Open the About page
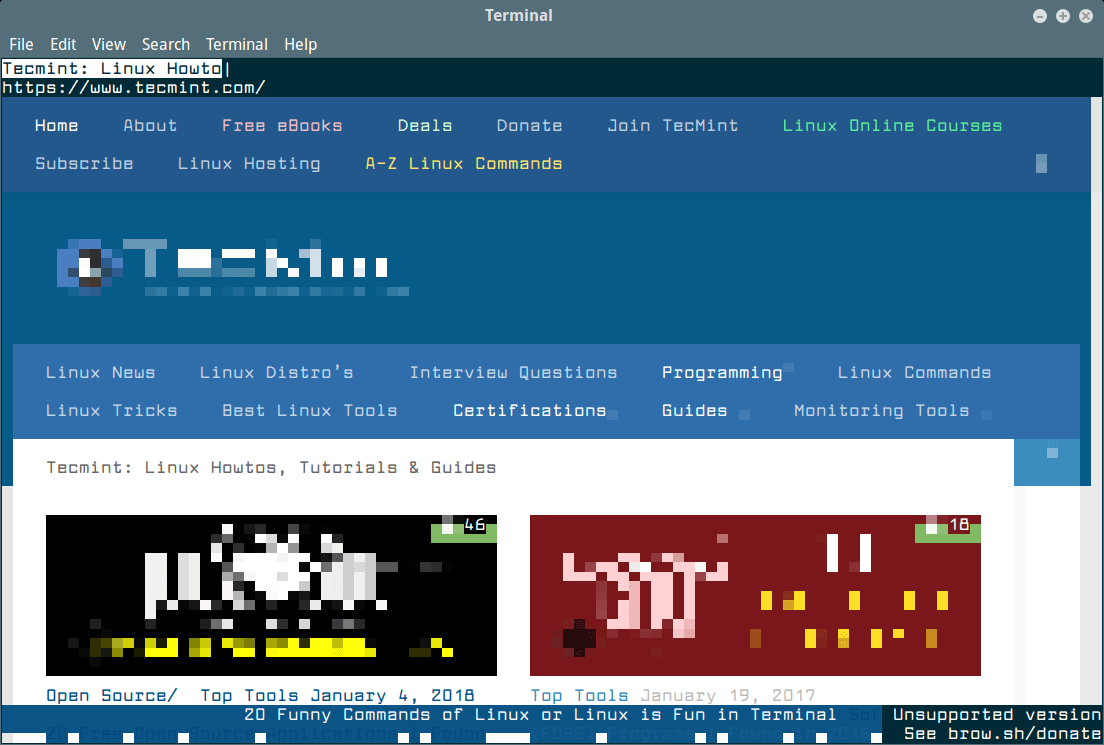The width and height of the screenshot is (1104, 745). coord(150,125)
